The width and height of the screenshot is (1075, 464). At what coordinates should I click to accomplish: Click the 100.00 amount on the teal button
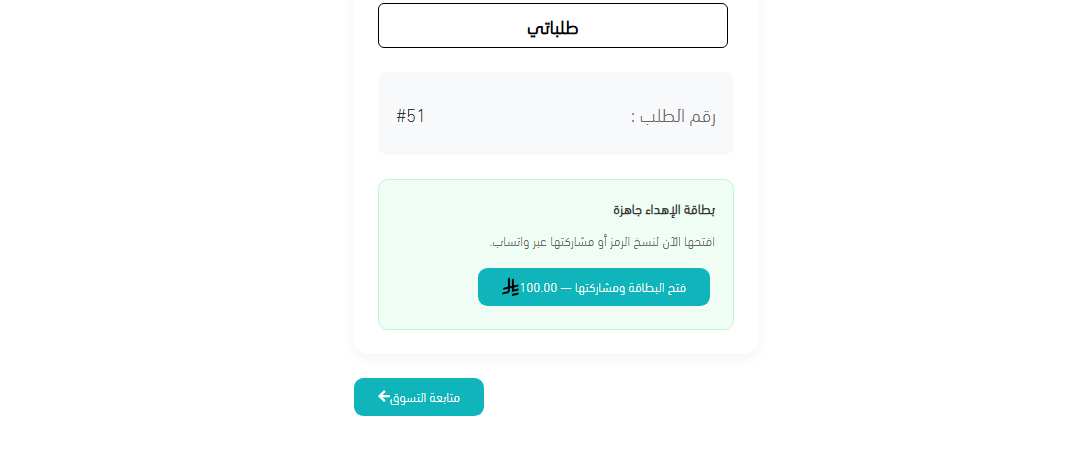(x=539, y=288)
